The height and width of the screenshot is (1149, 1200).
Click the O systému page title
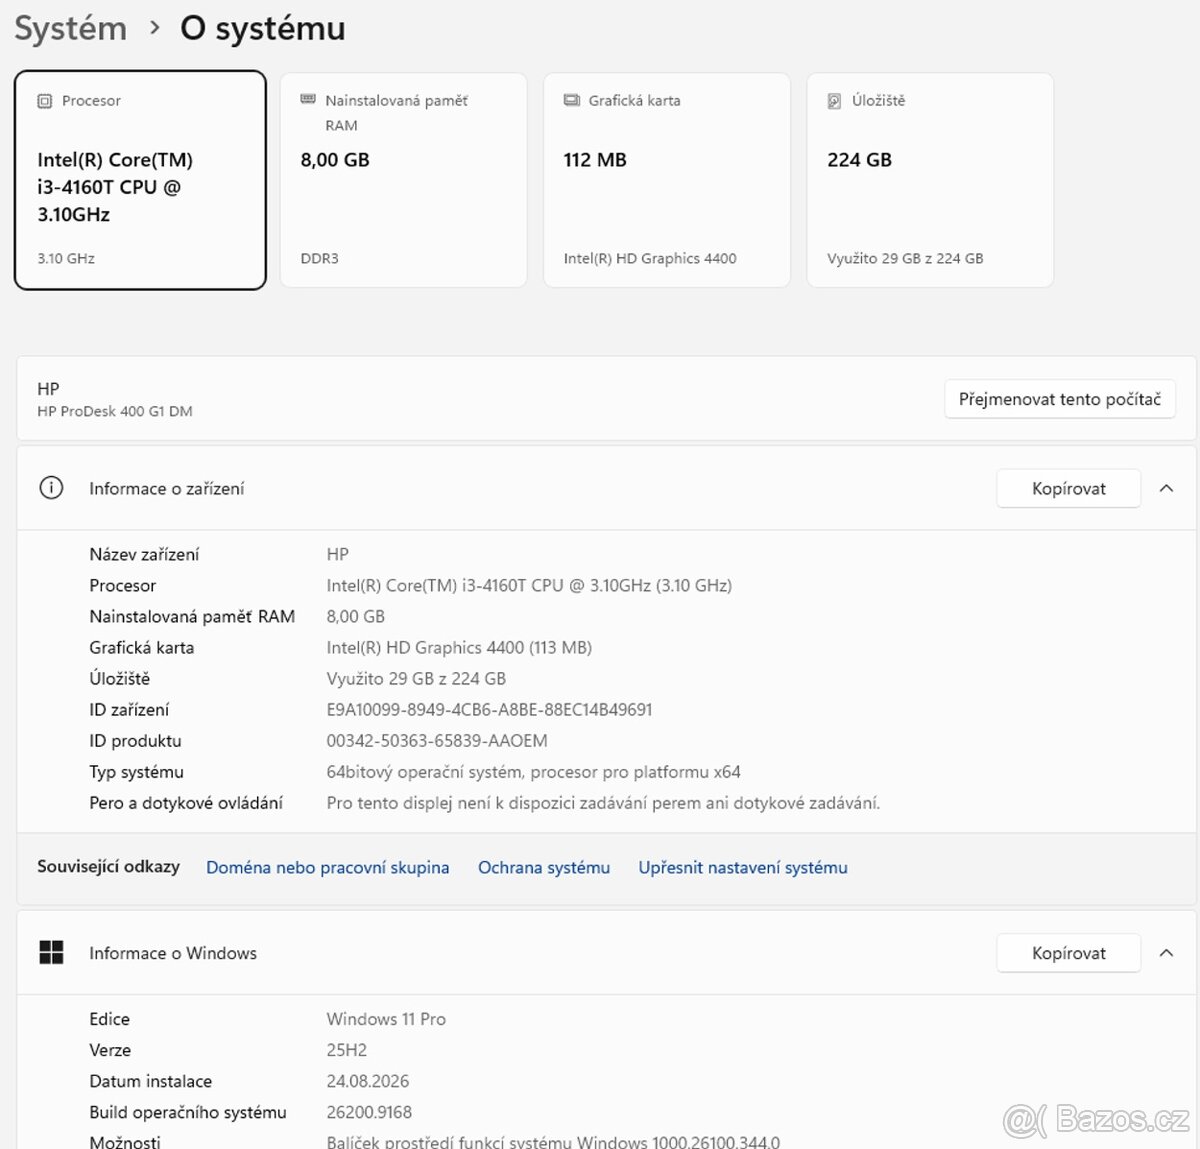[x=263, y=28]
